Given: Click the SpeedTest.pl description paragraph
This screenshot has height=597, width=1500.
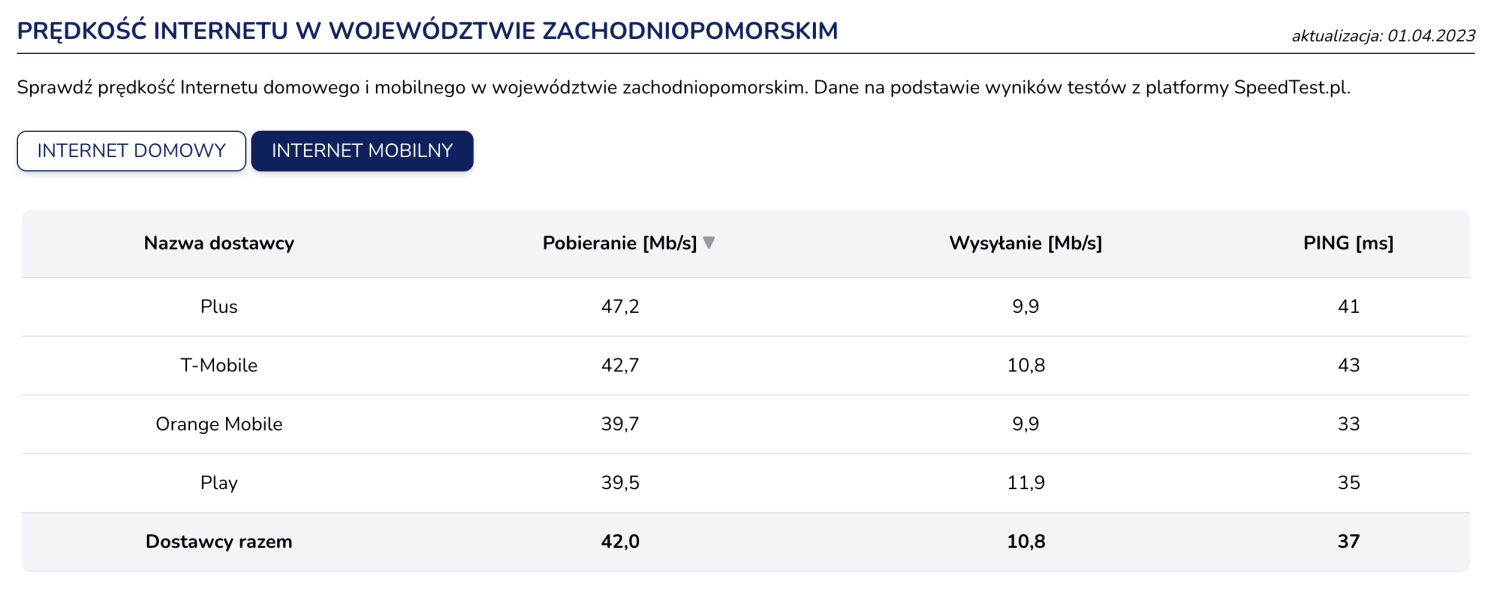Looking at the screenshot, I should click(683, 88).
